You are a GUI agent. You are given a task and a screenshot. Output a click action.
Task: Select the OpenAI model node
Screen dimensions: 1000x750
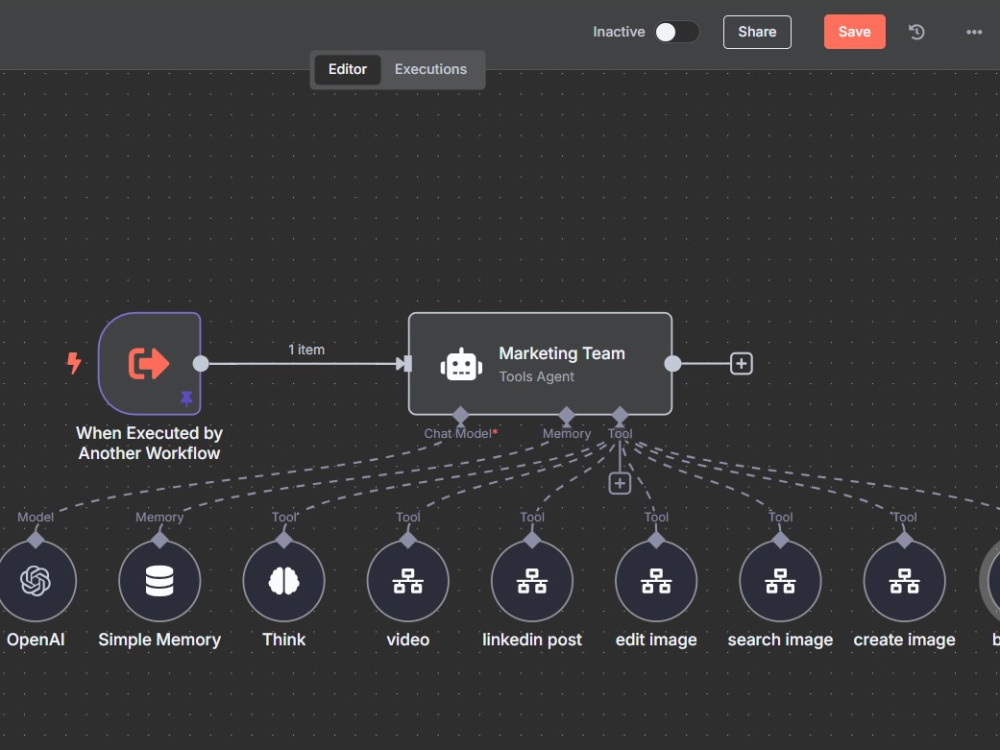point(36,581)
